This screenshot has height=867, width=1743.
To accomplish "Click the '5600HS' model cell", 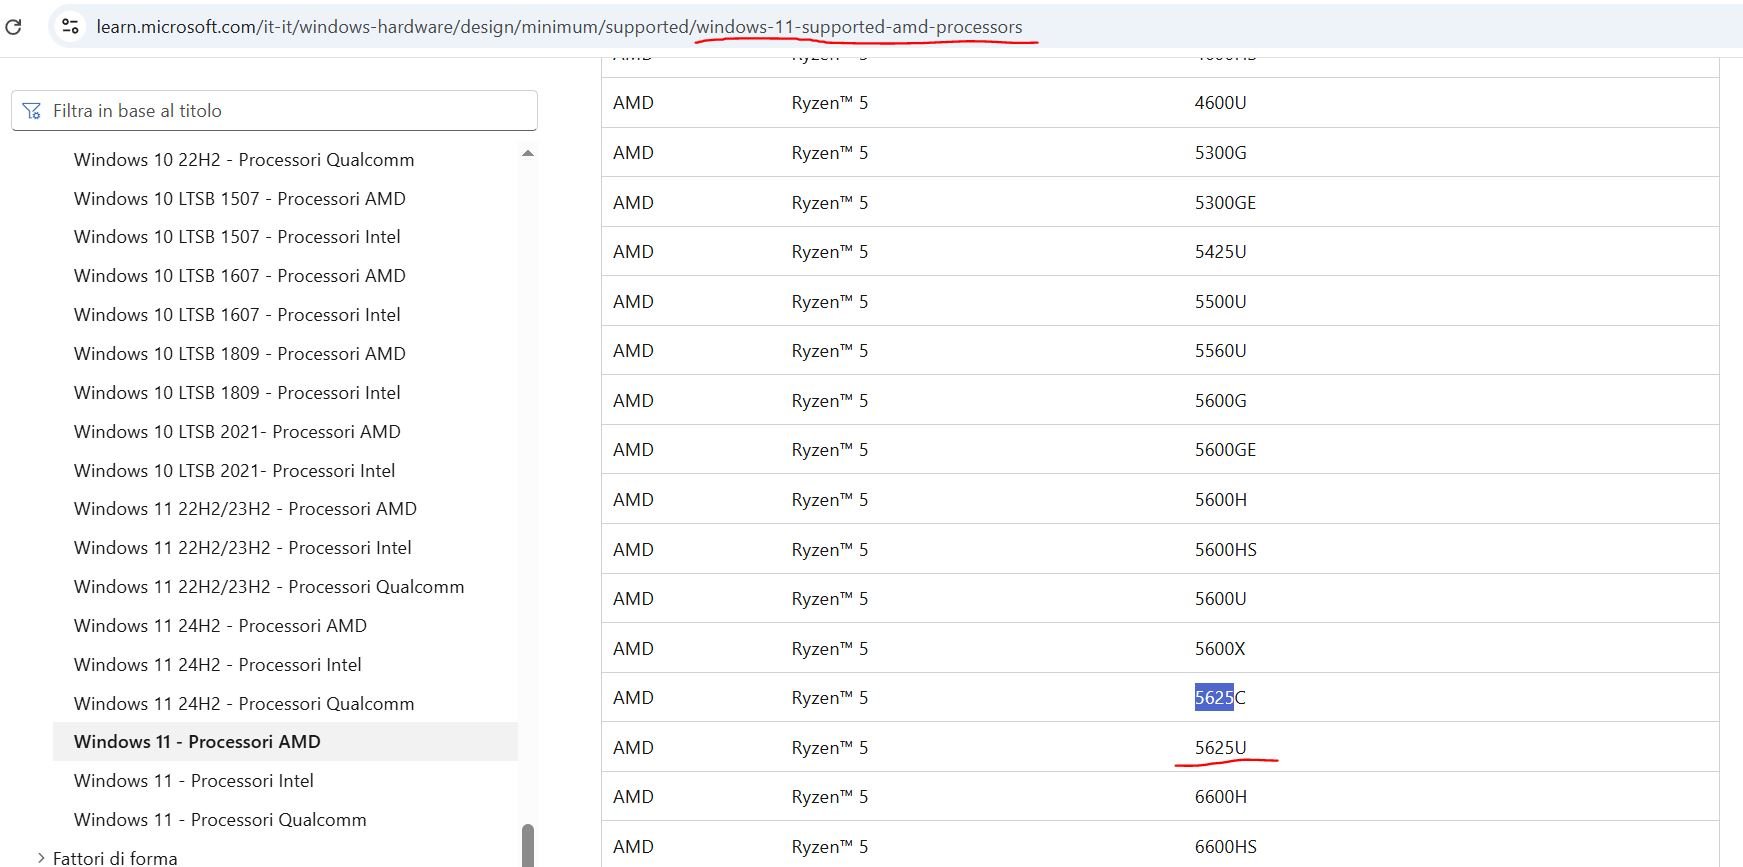I will pyautogui.click(x=1225, y=550).
